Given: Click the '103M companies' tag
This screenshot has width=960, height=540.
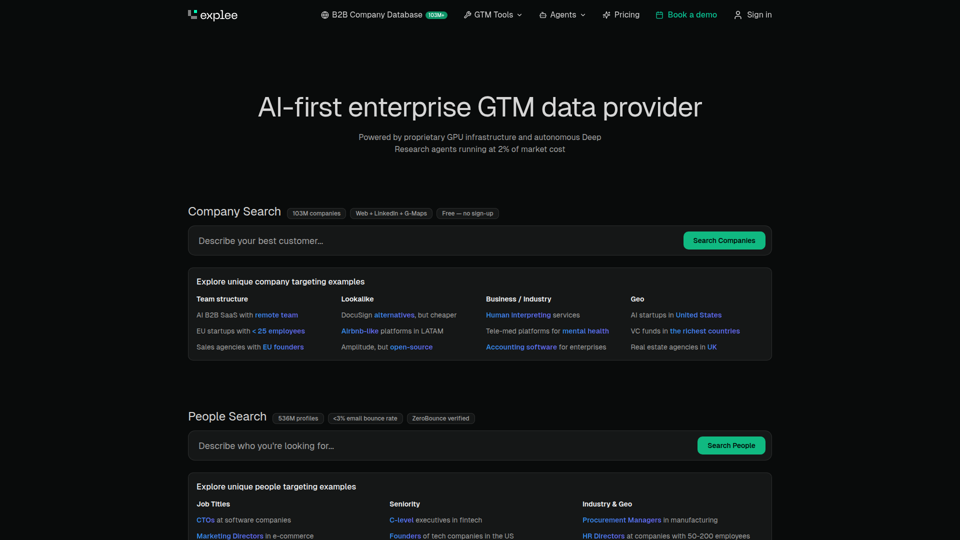Looking at the screenshot, I should [x=317, y=214].
